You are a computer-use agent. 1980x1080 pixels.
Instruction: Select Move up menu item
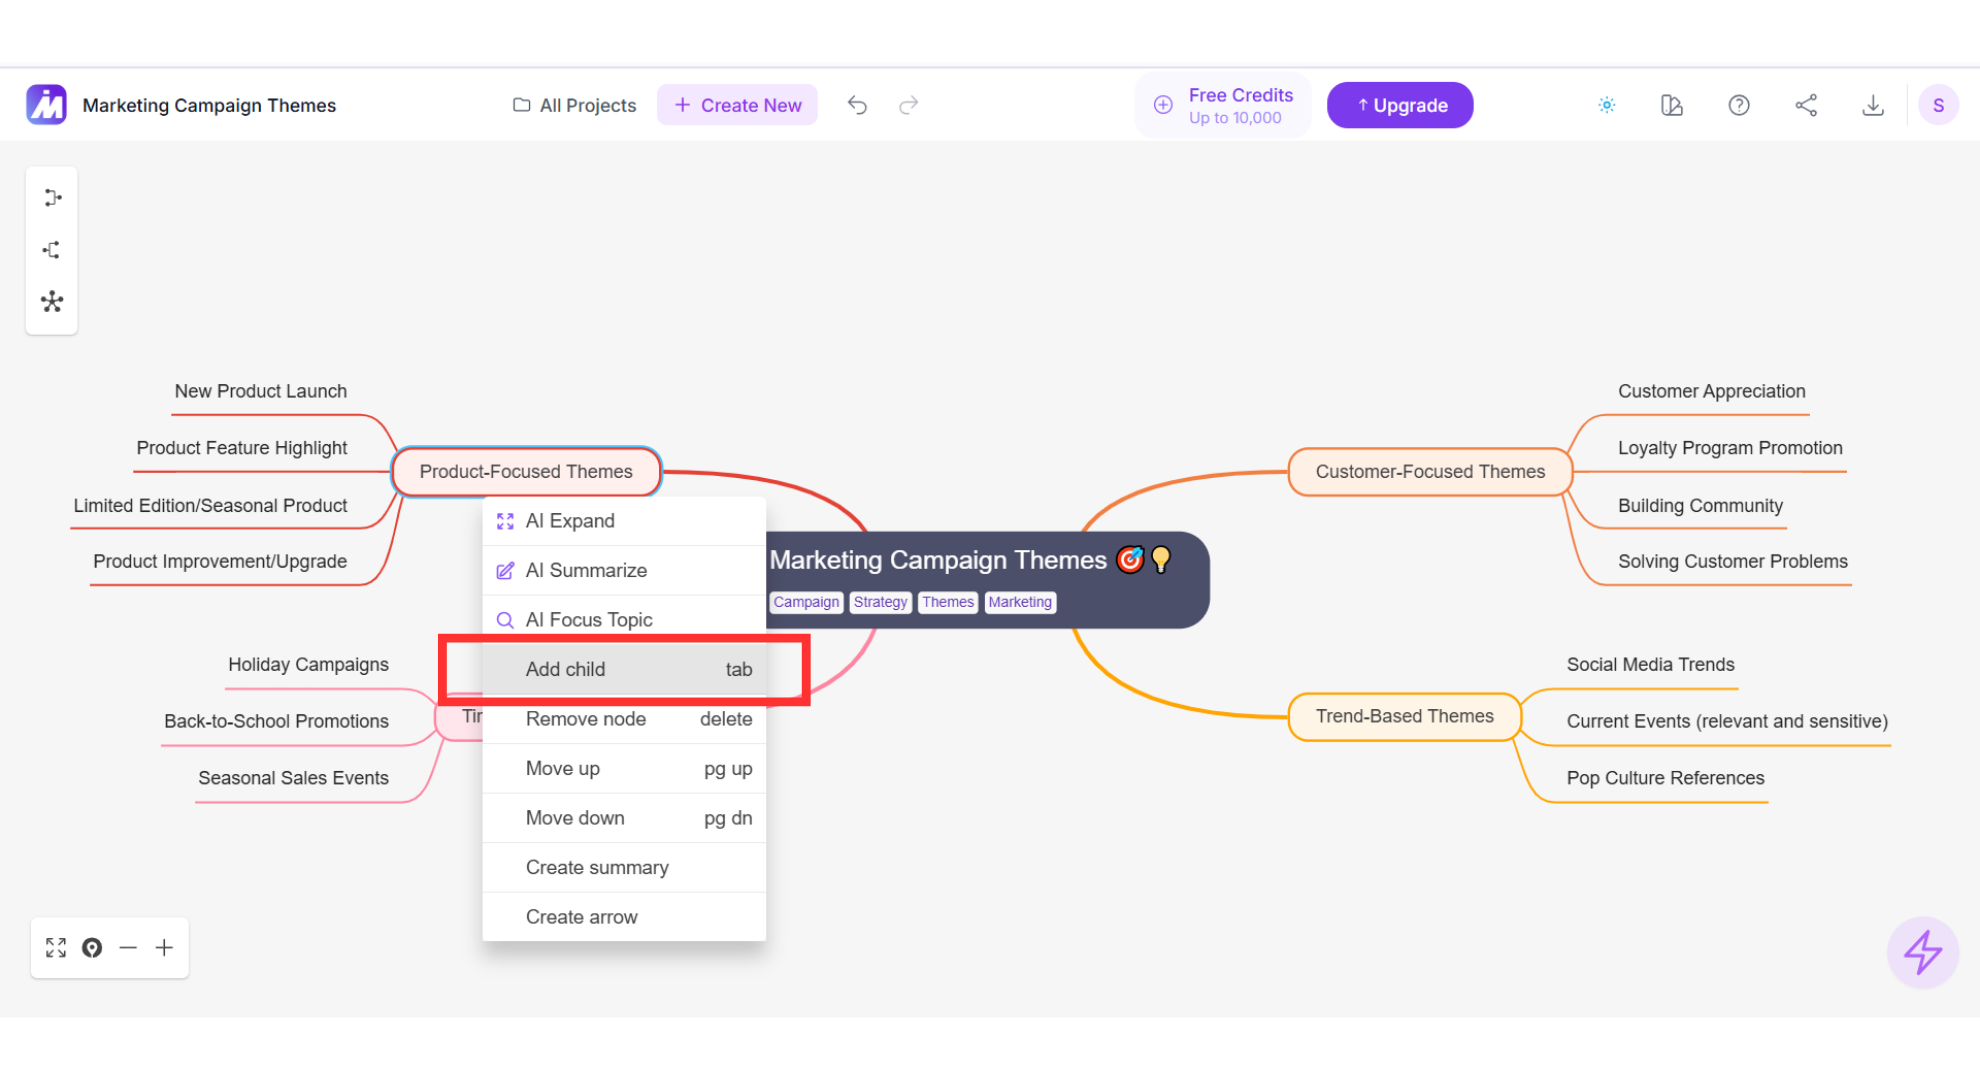[x=624, y=768]
